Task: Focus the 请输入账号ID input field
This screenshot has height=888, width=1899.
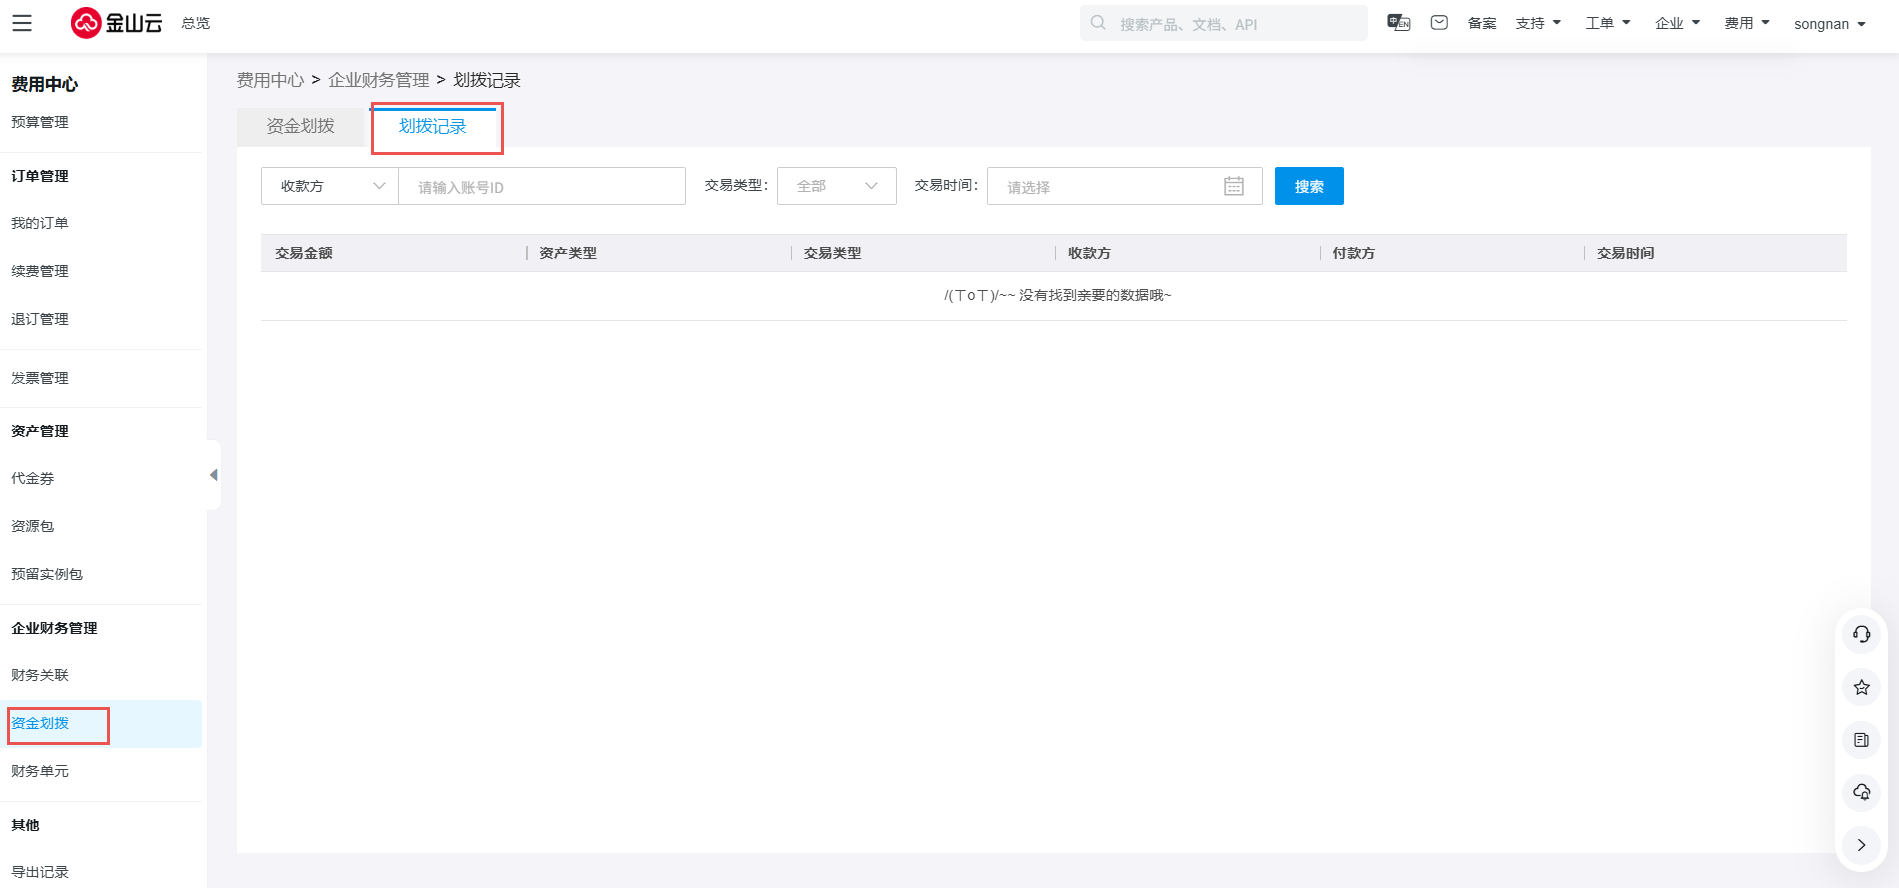Action: point(542,187)
